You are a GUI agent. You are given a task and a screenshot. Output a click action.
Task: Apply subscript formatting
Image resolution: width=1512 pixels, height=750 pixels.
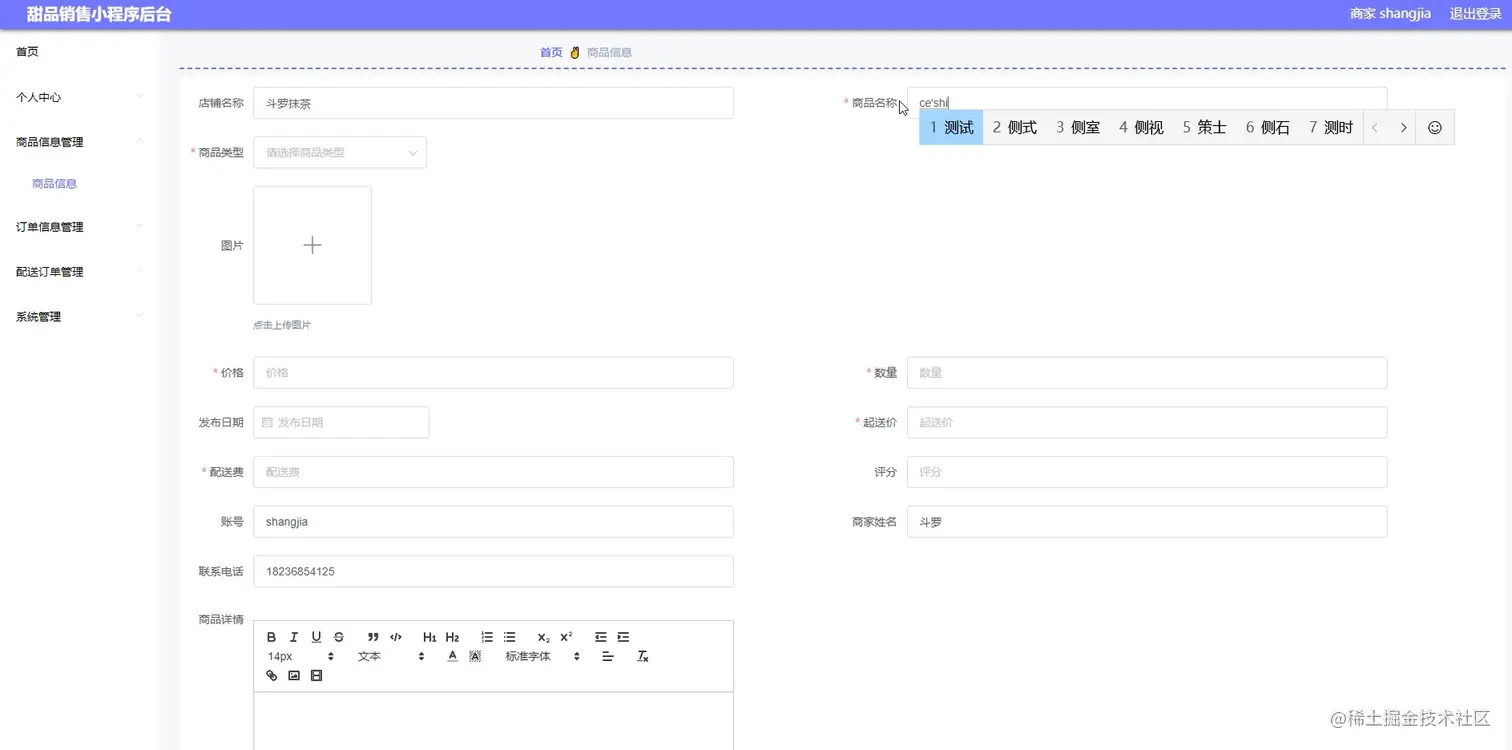click(543, 637)
